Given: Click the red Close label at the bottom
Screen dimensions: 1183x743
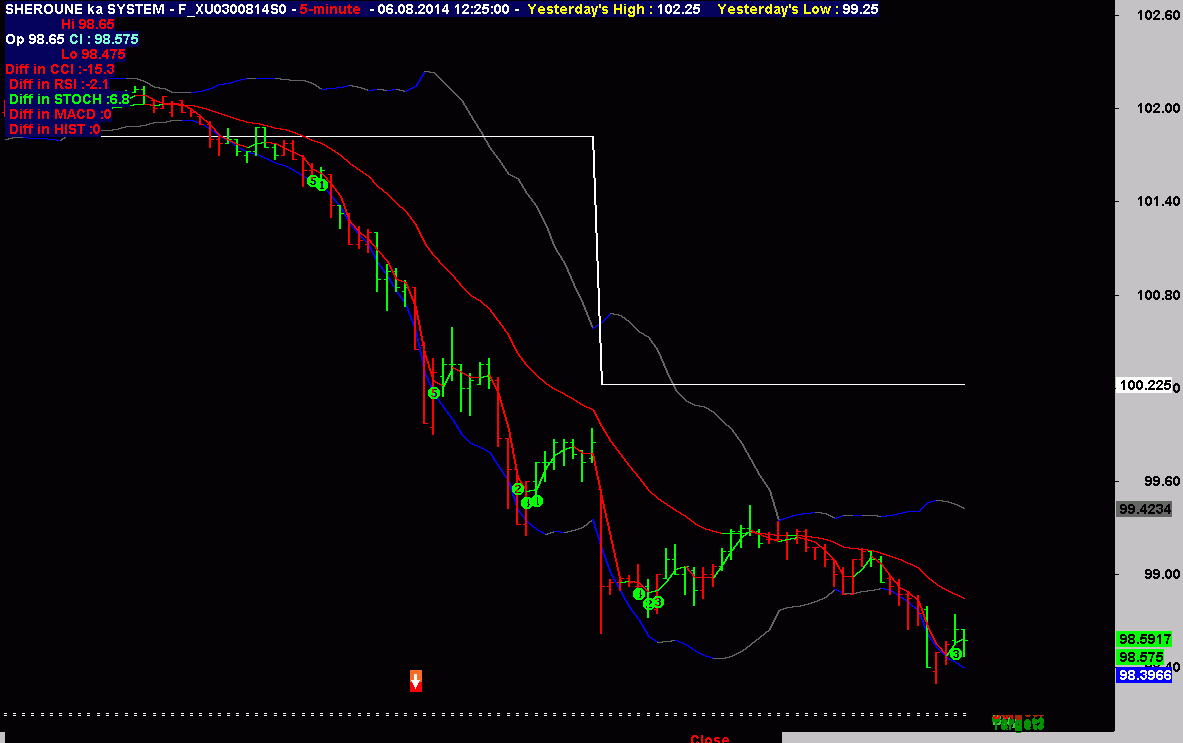Looking at the screenshot, I should 709,738.
